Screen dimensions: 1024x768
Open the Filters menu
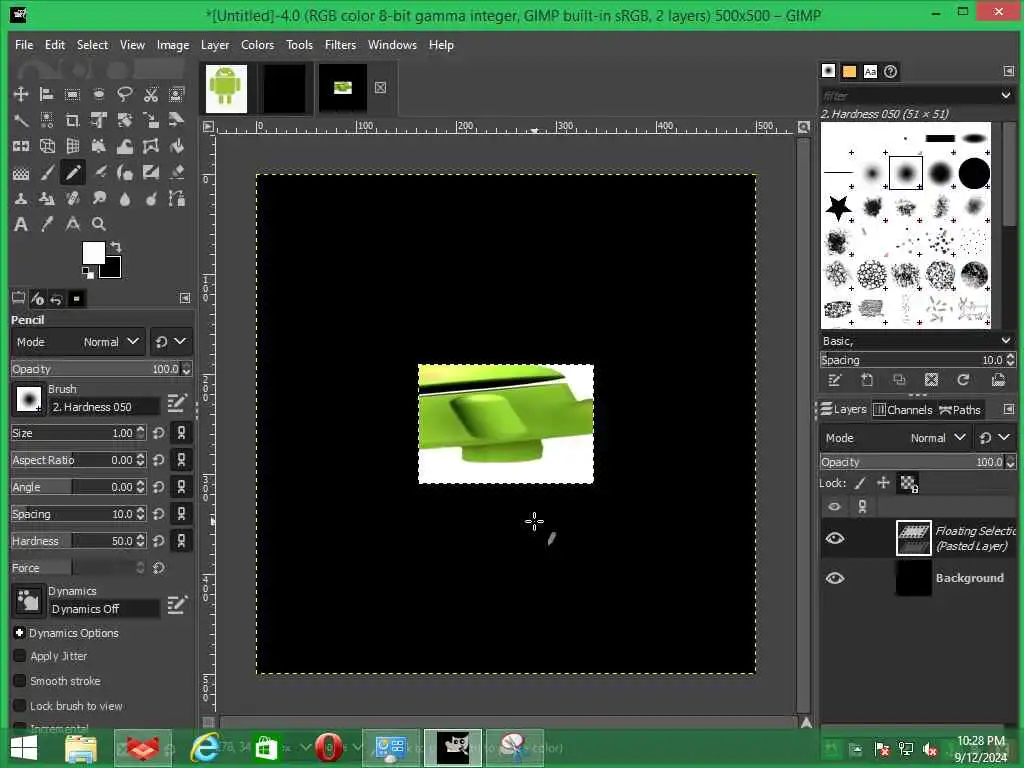[x=340, y=44]
